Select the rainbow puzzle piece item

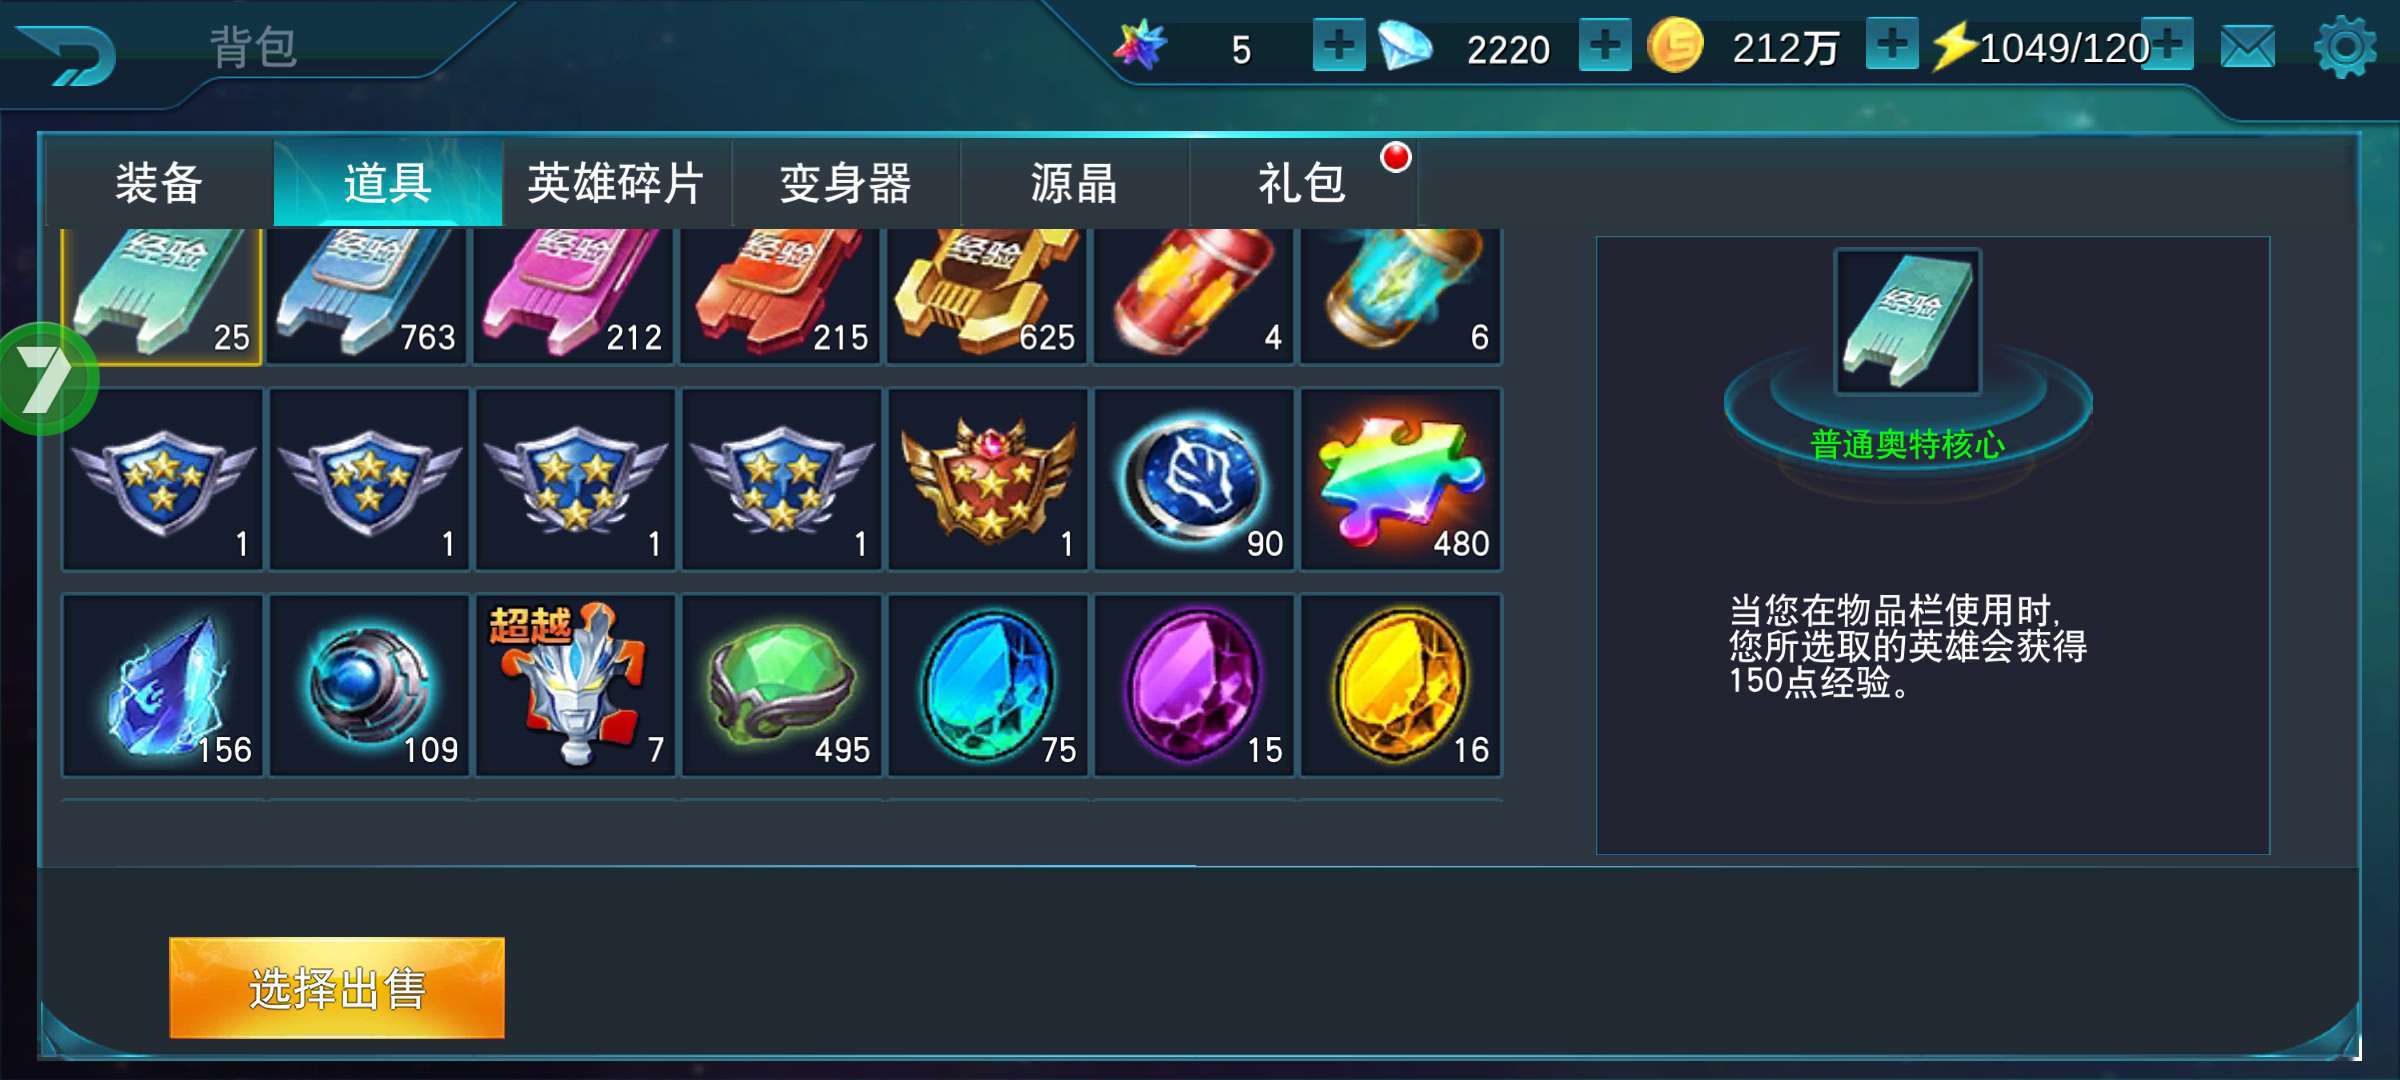tap(1400, 480)
